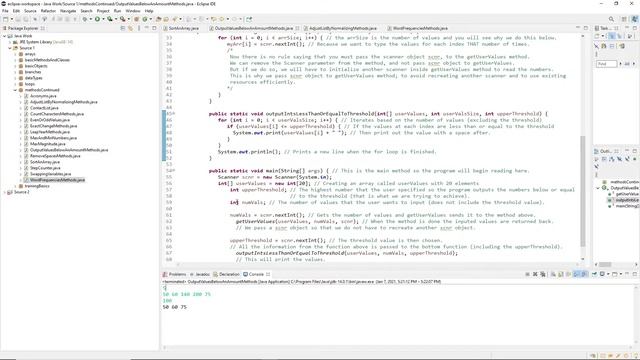
Task: Click the New Java Package icon
Action: click(136, 19)
